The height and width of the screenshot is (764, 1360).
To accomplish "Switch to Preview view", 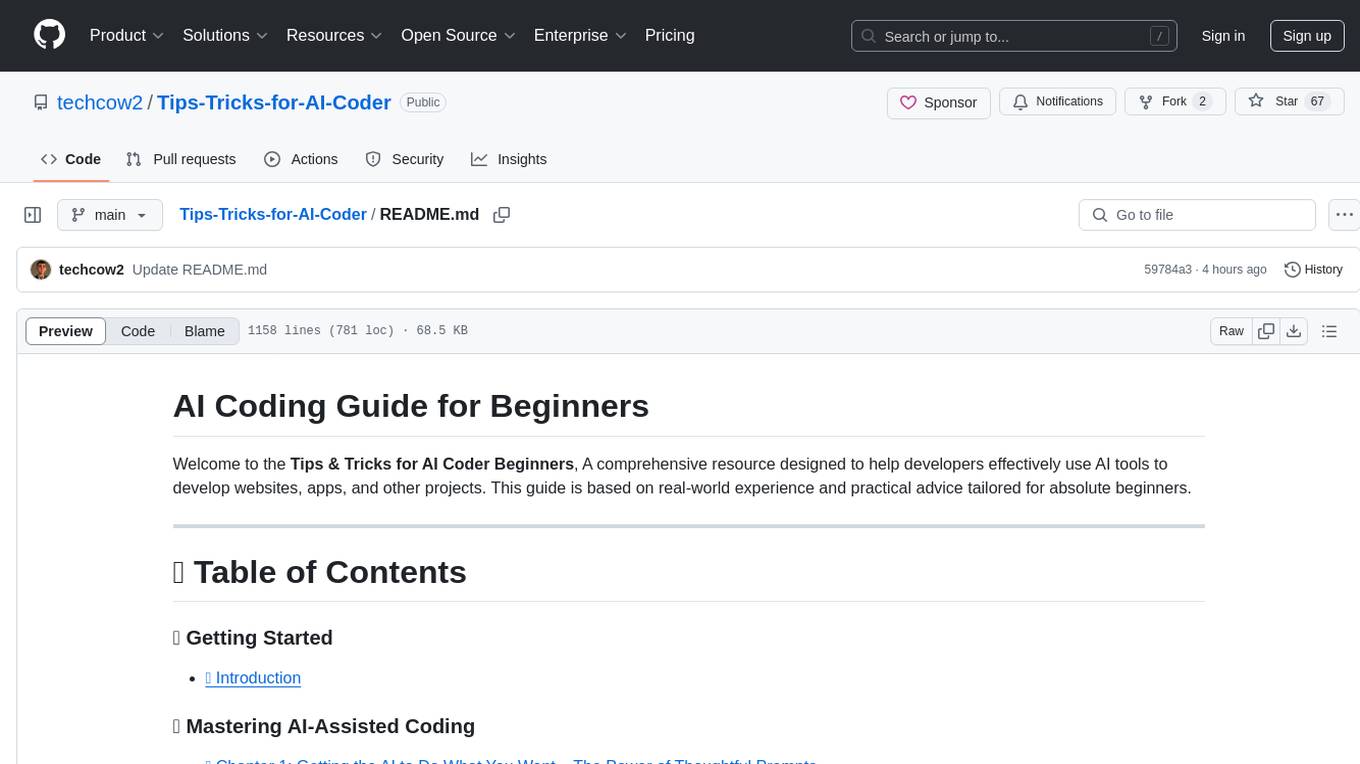I will 66,331.
